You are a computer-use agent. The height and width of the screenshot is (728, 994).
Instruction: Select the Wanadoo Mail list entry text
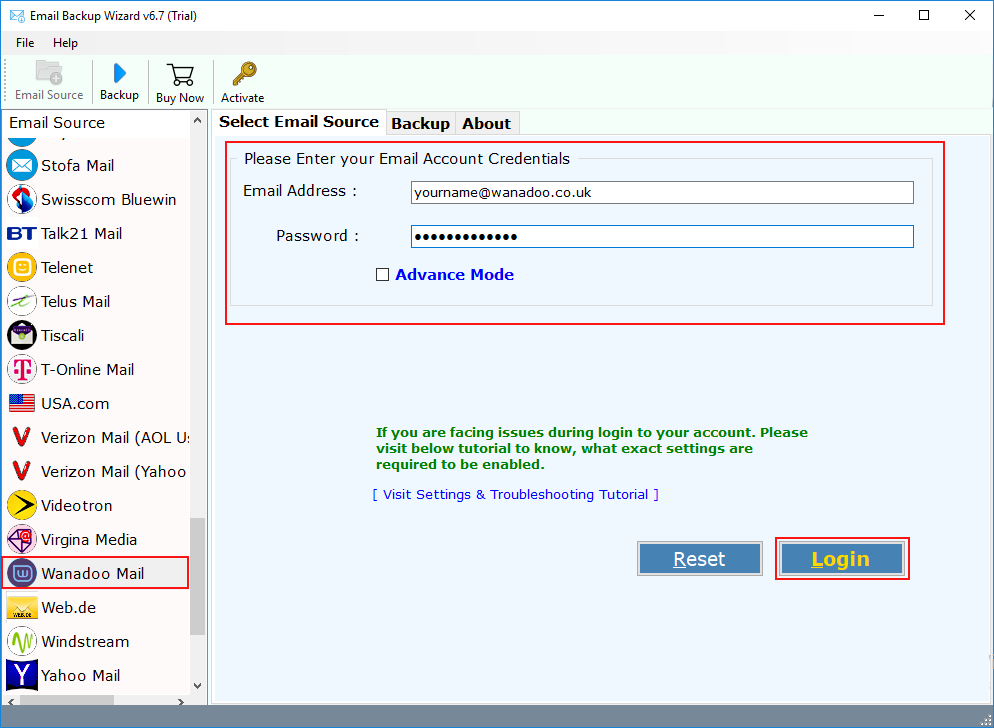tap(93, 574)
